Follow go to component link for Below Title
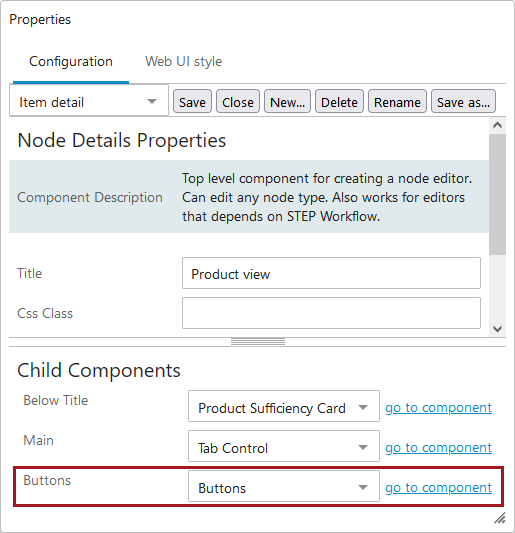 point(439,407)
